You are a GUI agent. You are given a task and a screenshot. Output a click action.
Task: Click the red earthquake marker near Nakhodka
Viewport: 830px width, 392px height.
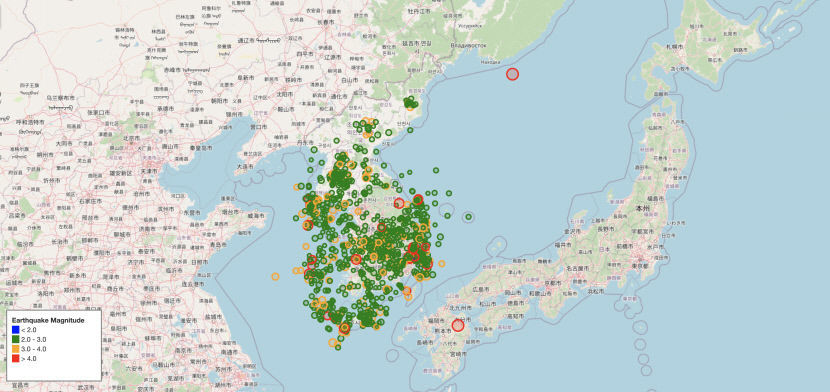512,74
